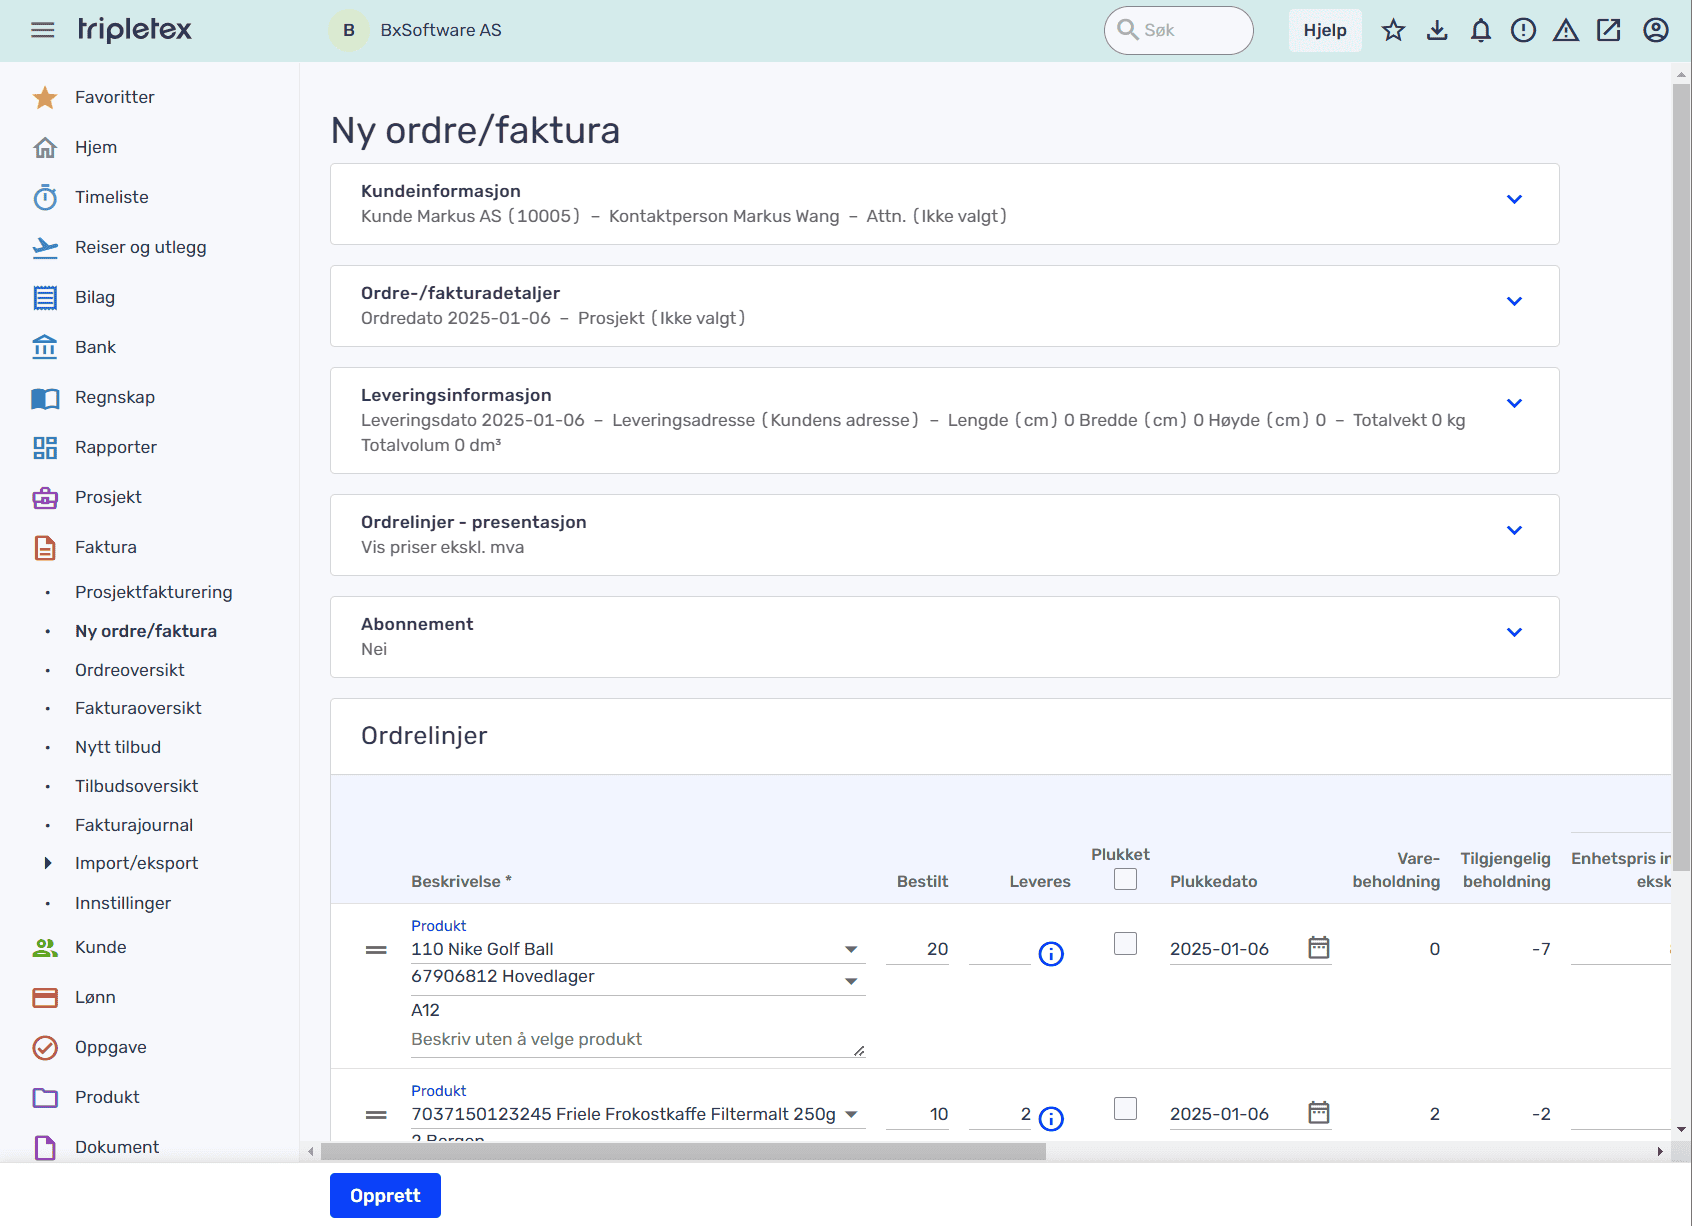Click the notifications bell icon
Viewport: 1692px width, 1226px height.
point(1480,30)
